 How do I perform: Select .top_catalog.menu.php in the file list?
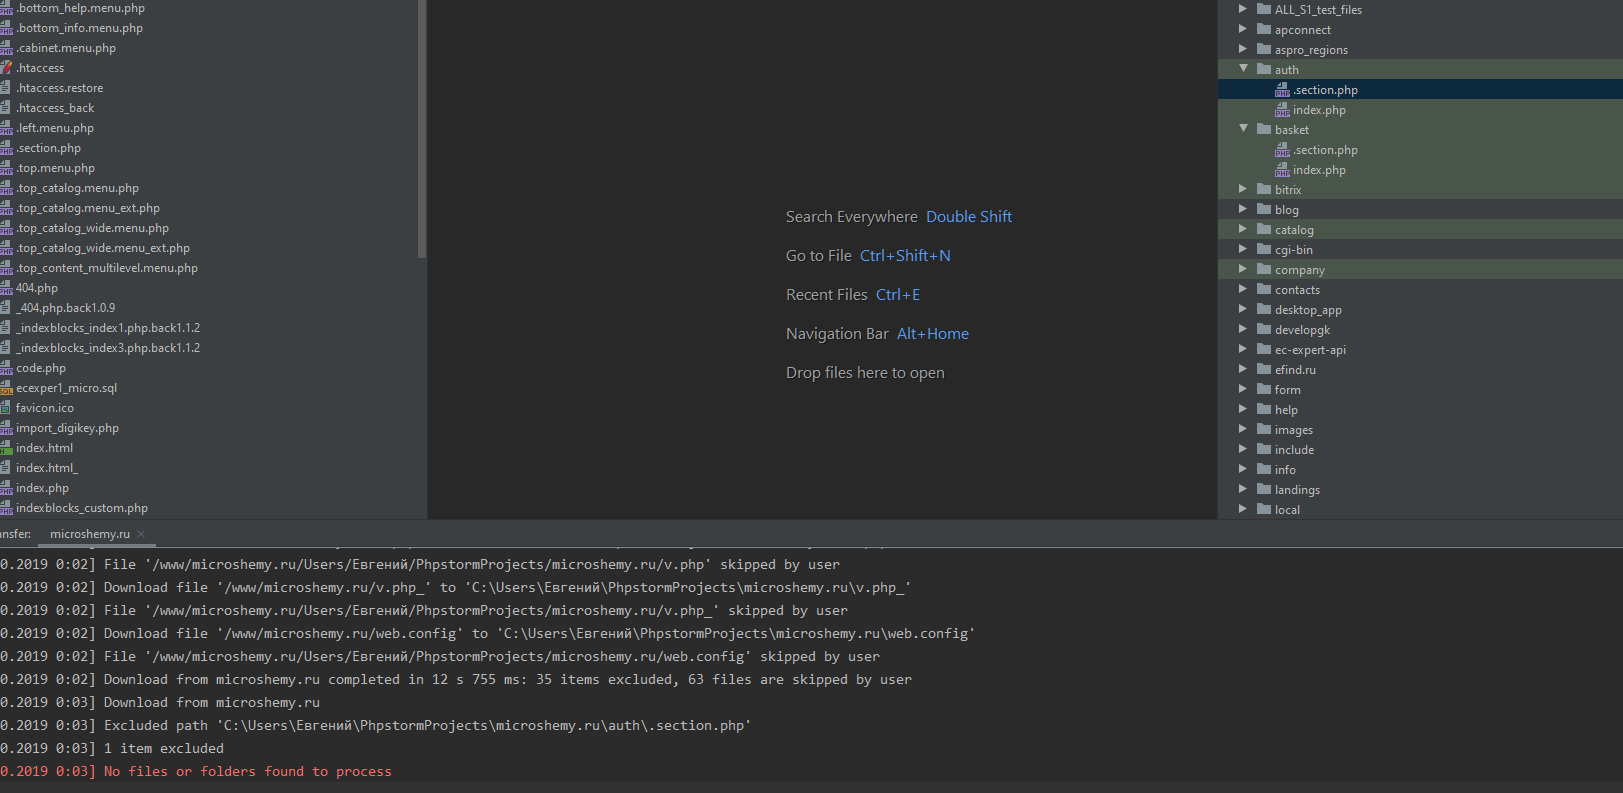pos(78,188)
